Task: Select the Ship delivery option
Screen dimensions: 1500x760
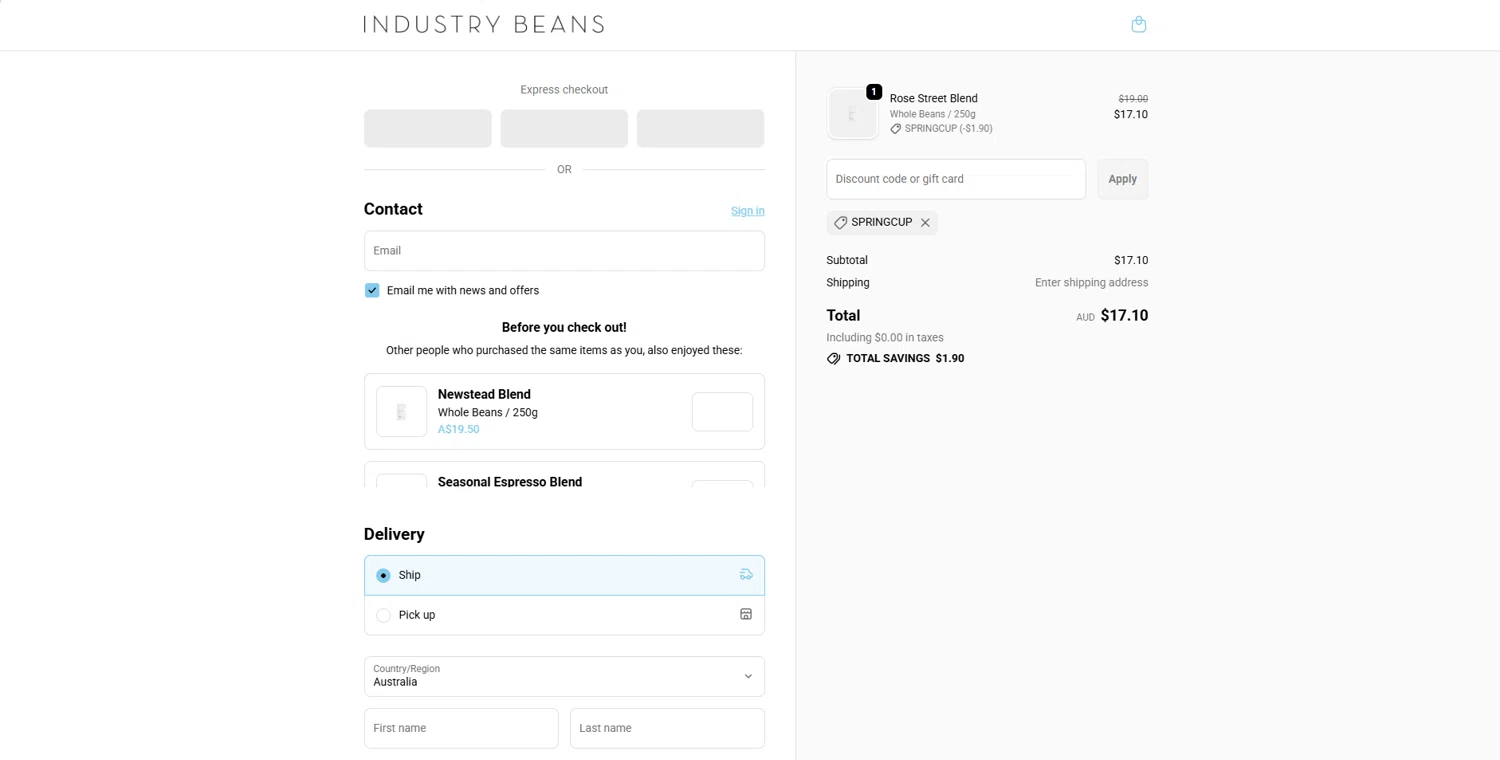Action: click(564, 575)
